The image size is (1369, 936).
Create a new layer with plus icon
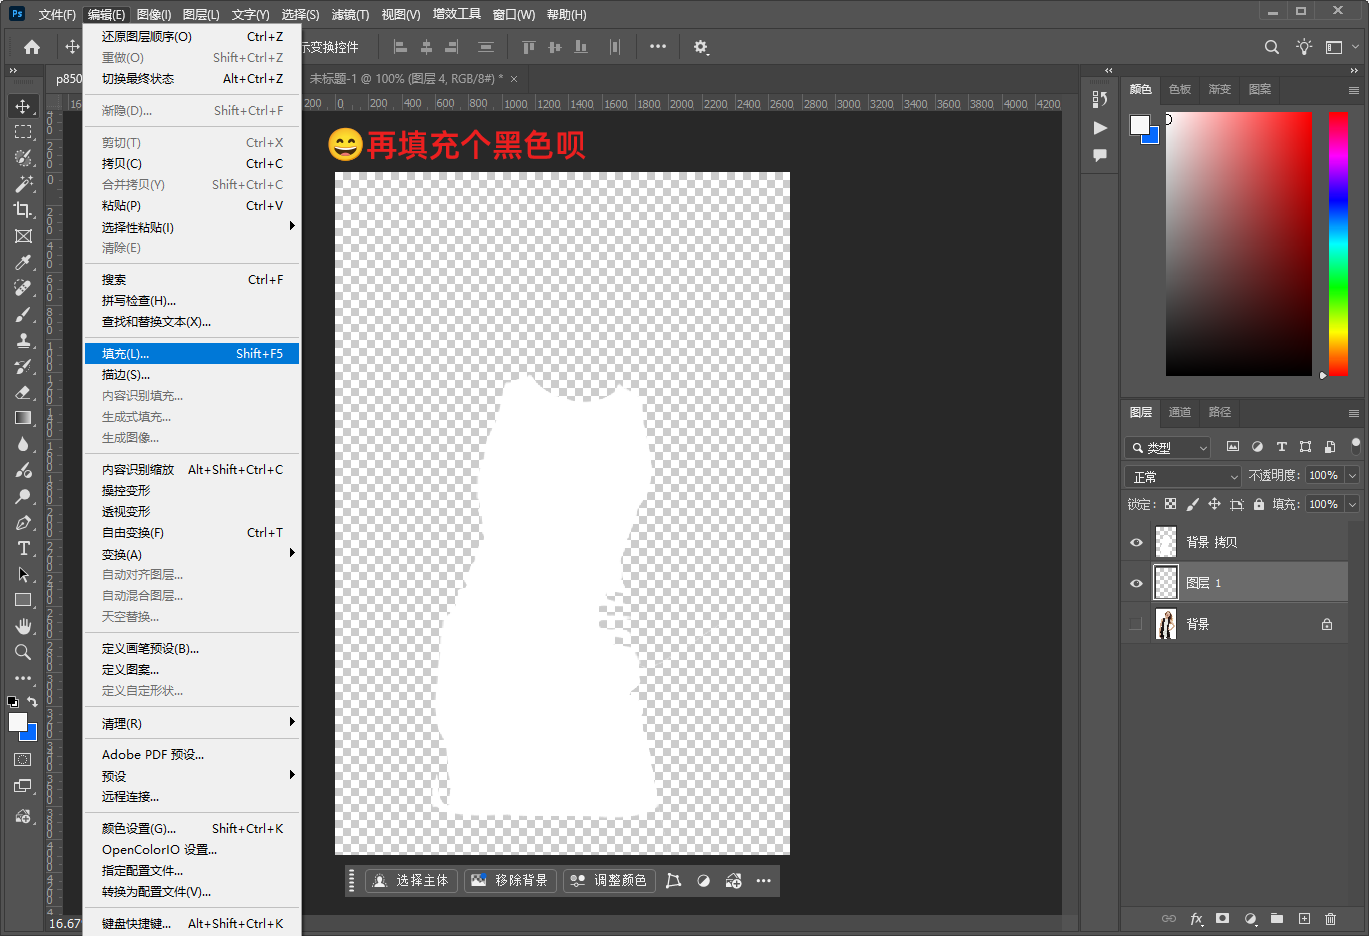(x=1304, y=918)
